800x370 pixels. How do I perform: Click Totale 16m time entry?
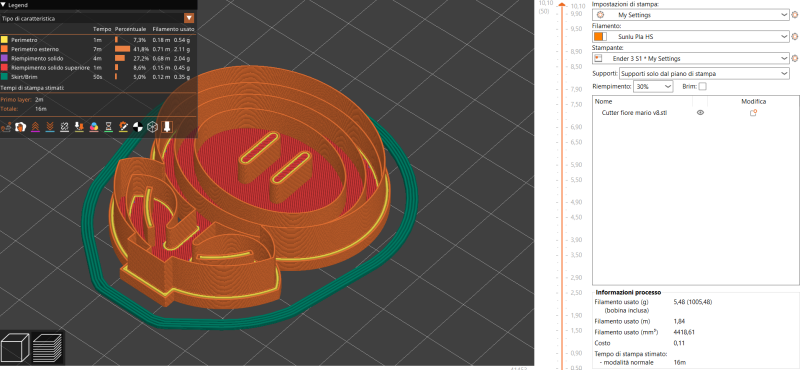click(x=23, y=109)
